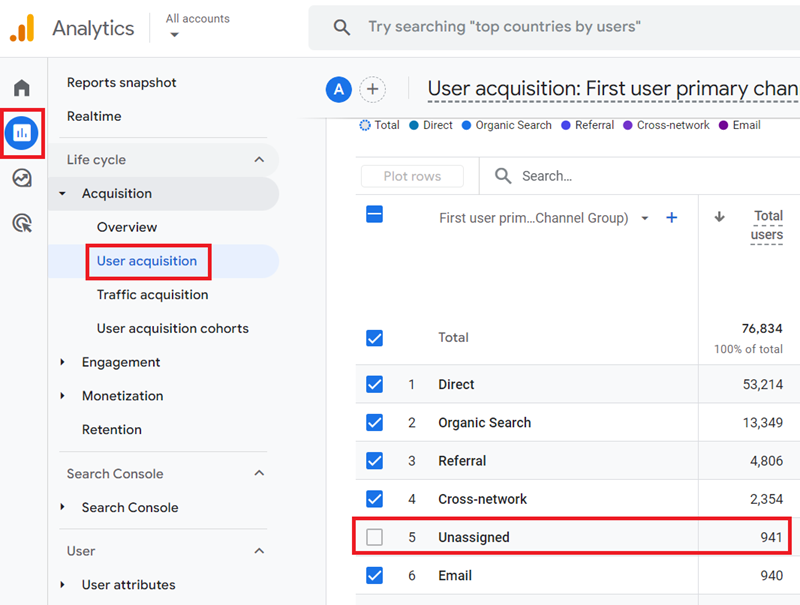Open the First user primary channel dropdown
The width and height of the screenshot is (800, 605).
[644, 218]
